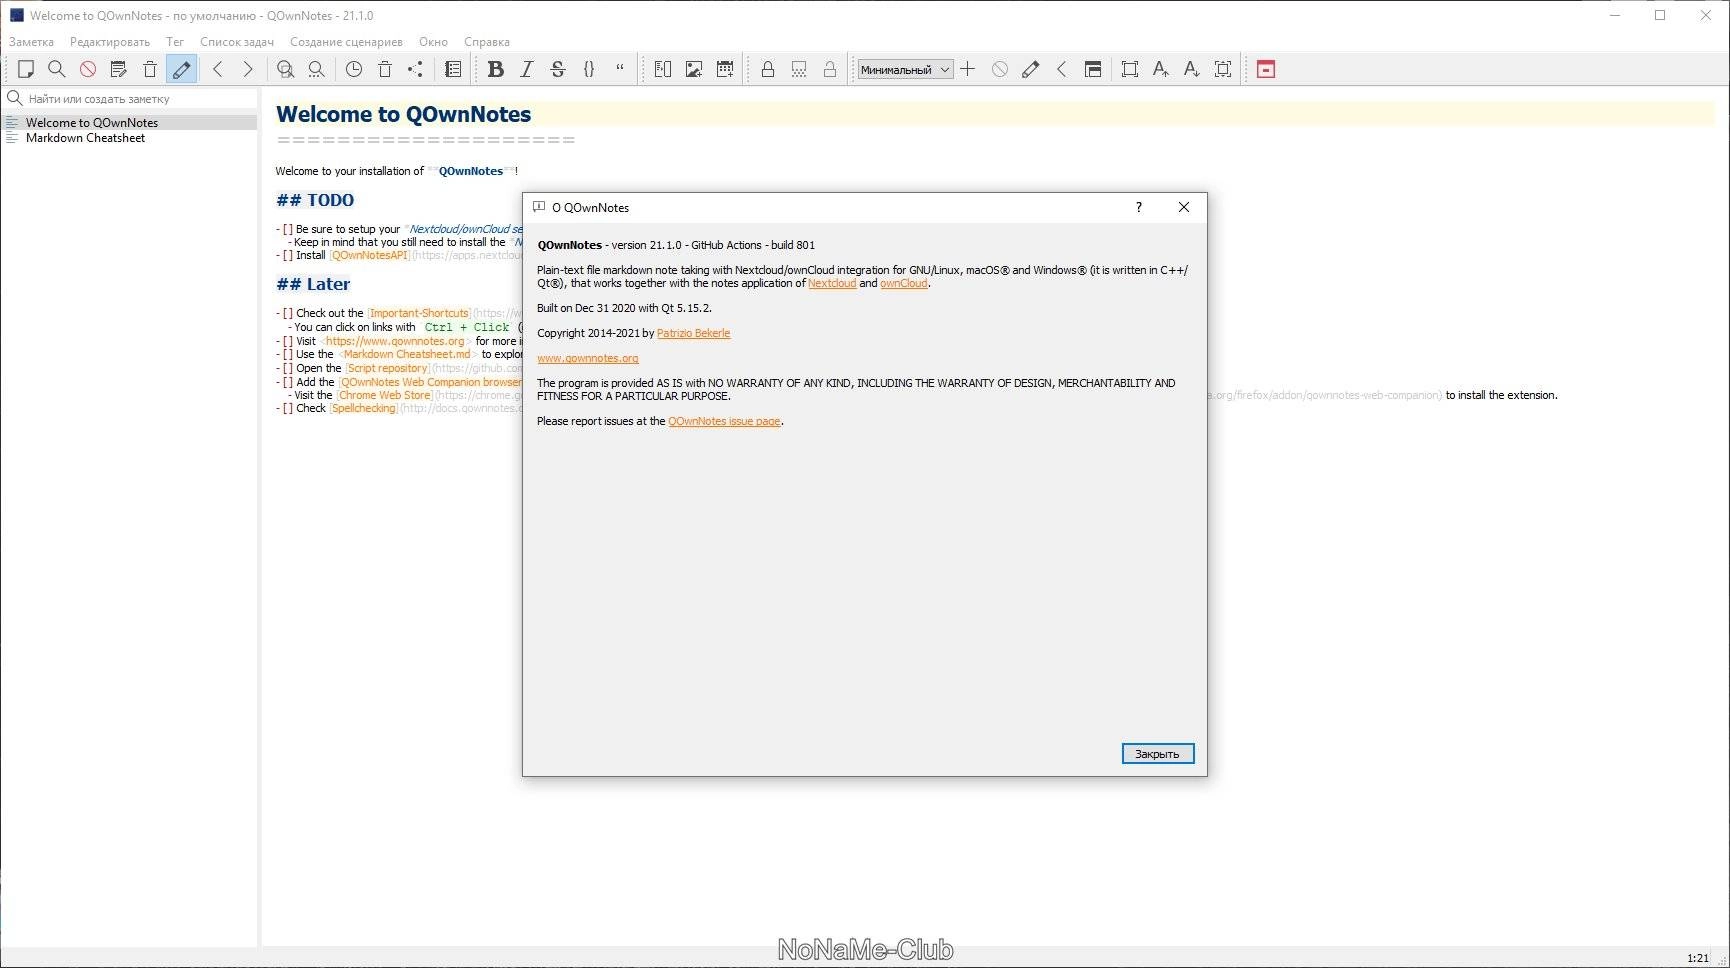
Task: Insert date with calendar icon
Action: [725, 69]
